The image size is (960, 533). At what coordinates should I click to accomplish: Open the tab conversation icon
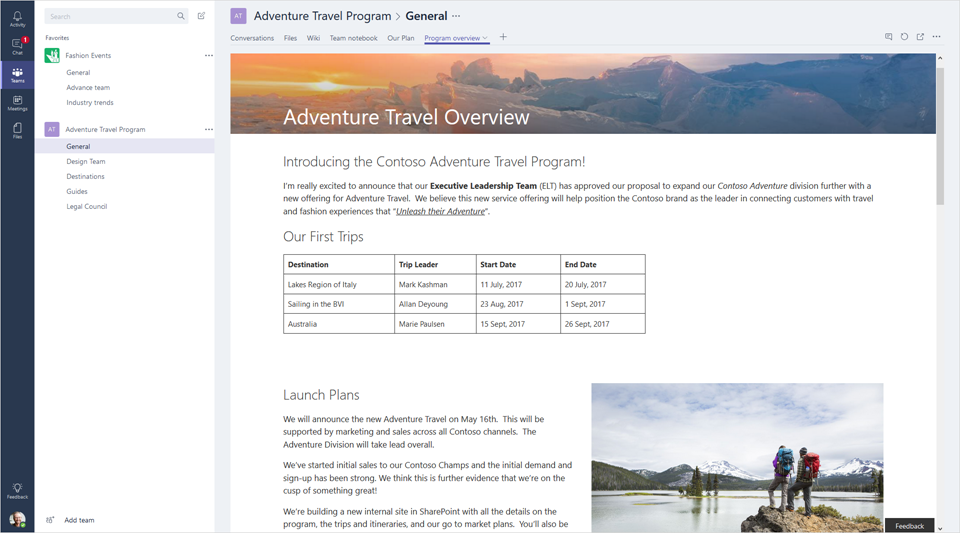click(888, 37)
